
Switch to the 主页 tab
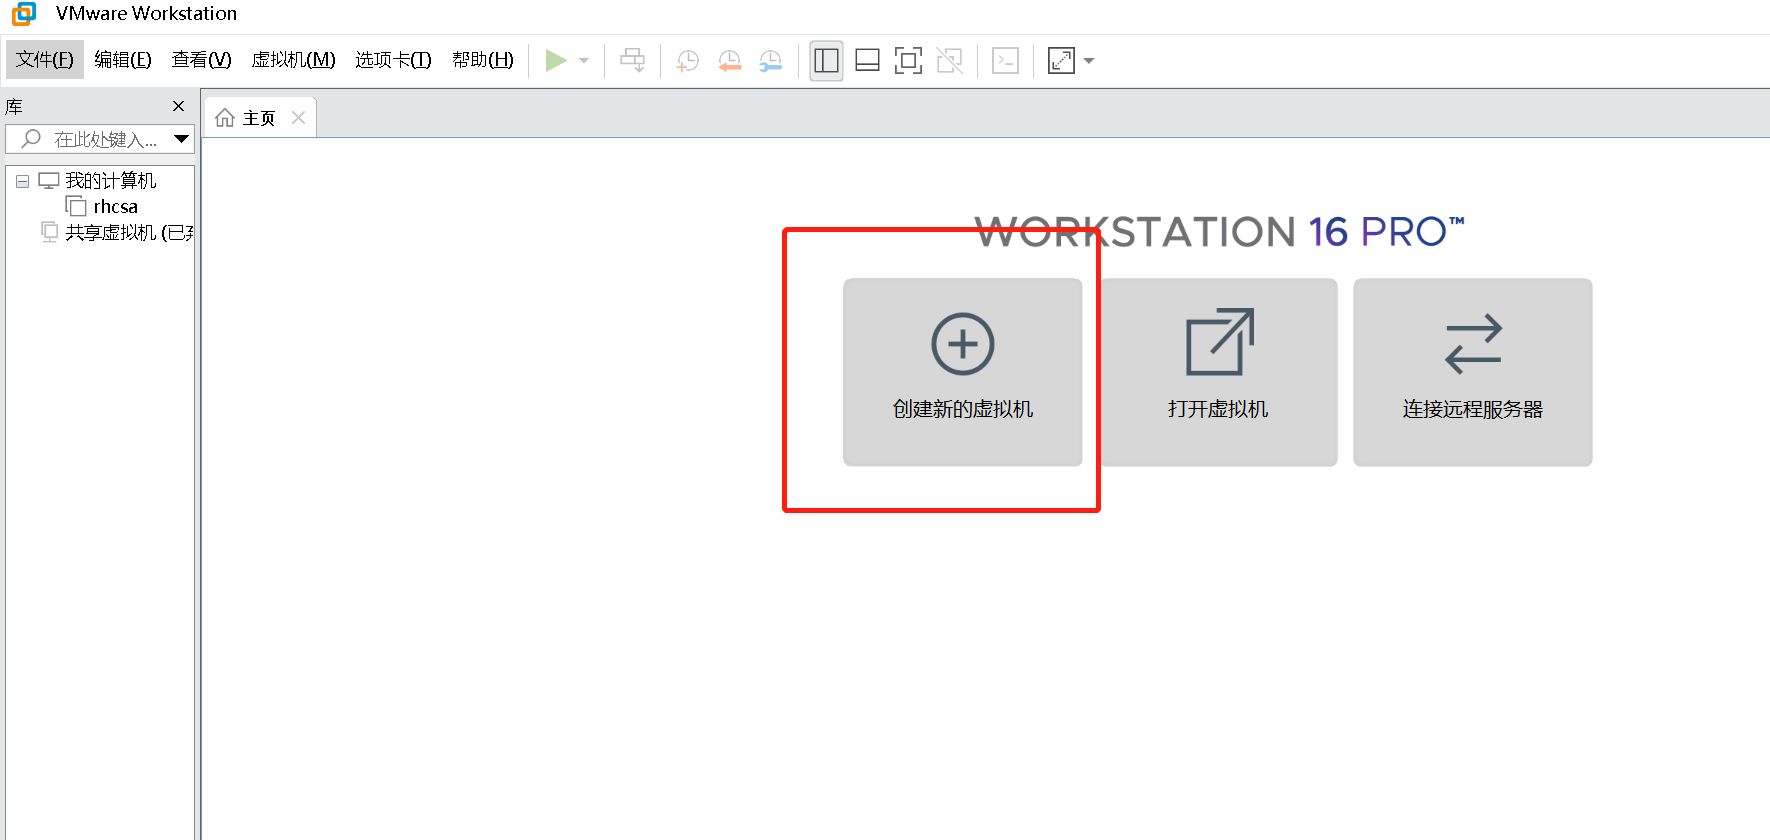point(259,118)
